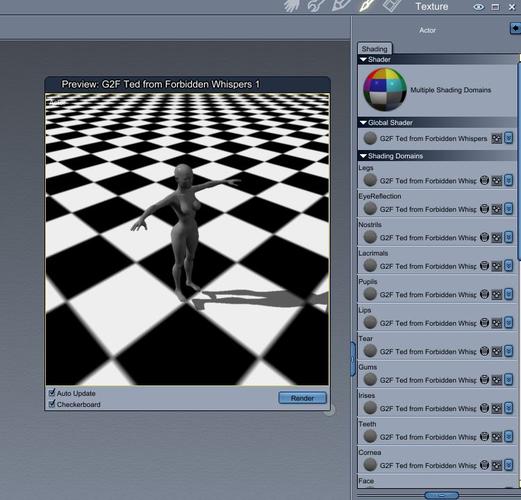Click the properties panel vertical scrollbar
Viewport: 521px width, 500px height.
519,160
